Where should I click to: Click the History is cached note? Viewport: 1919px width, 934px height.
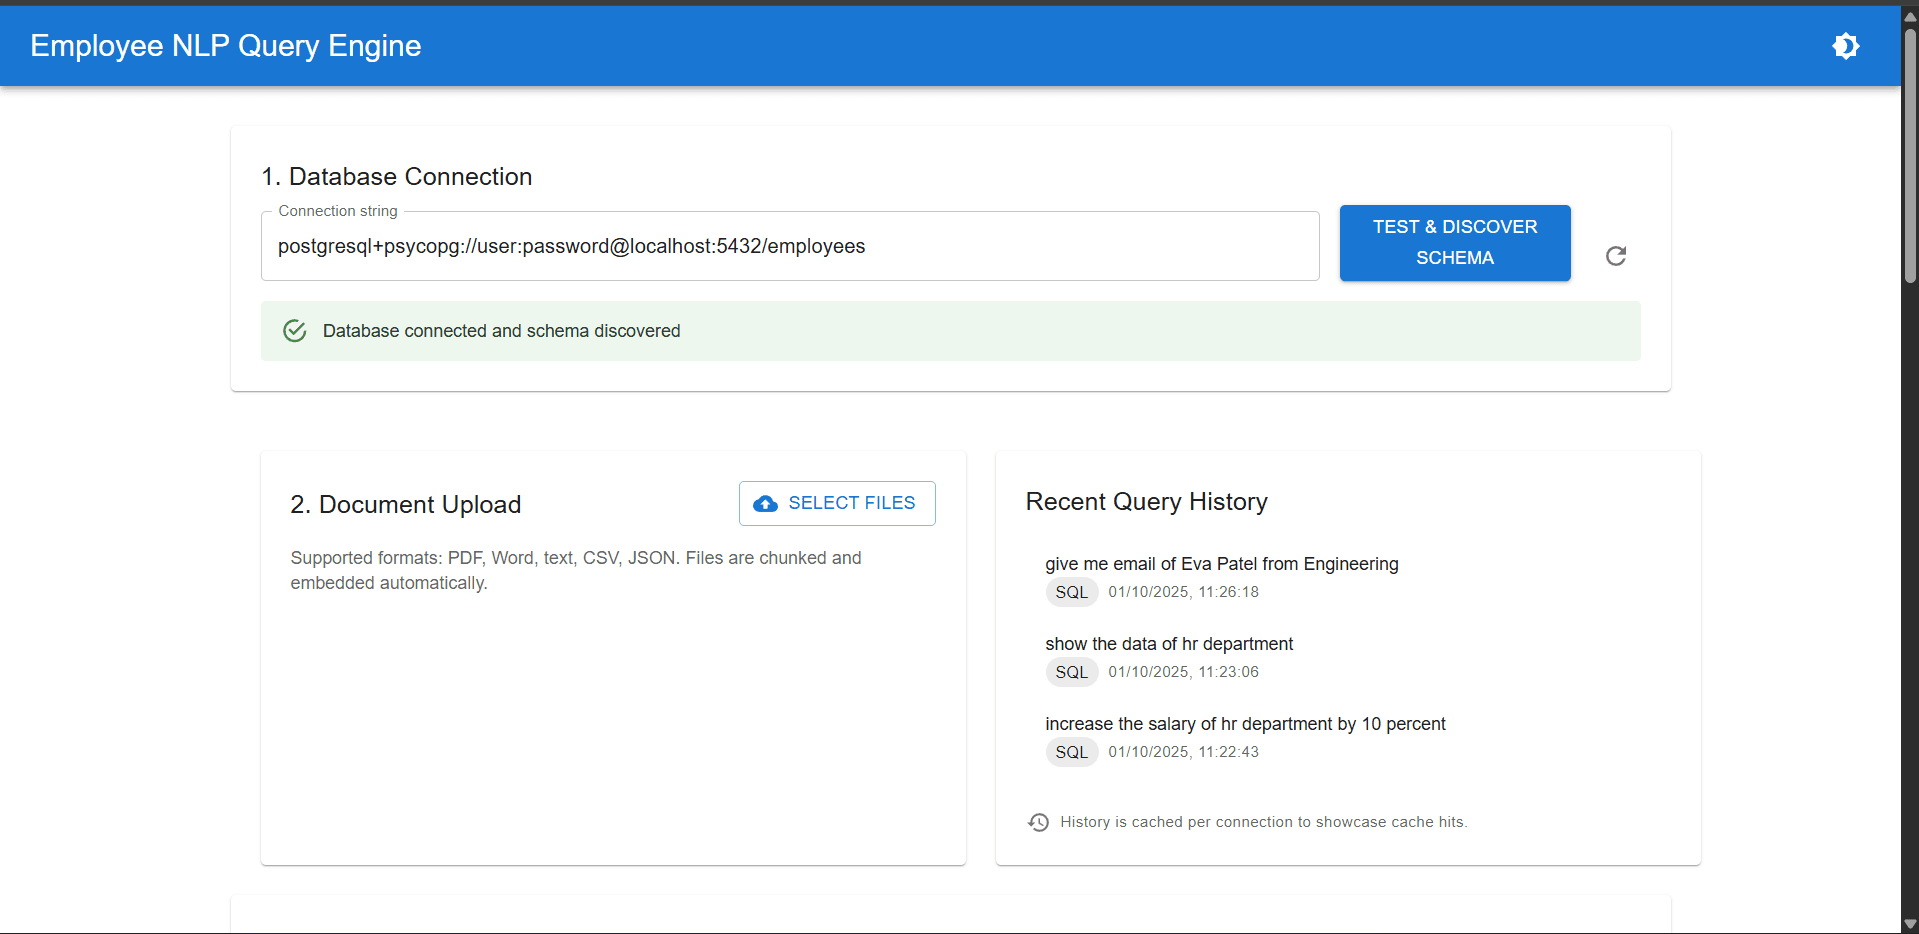click(1263, 822)
